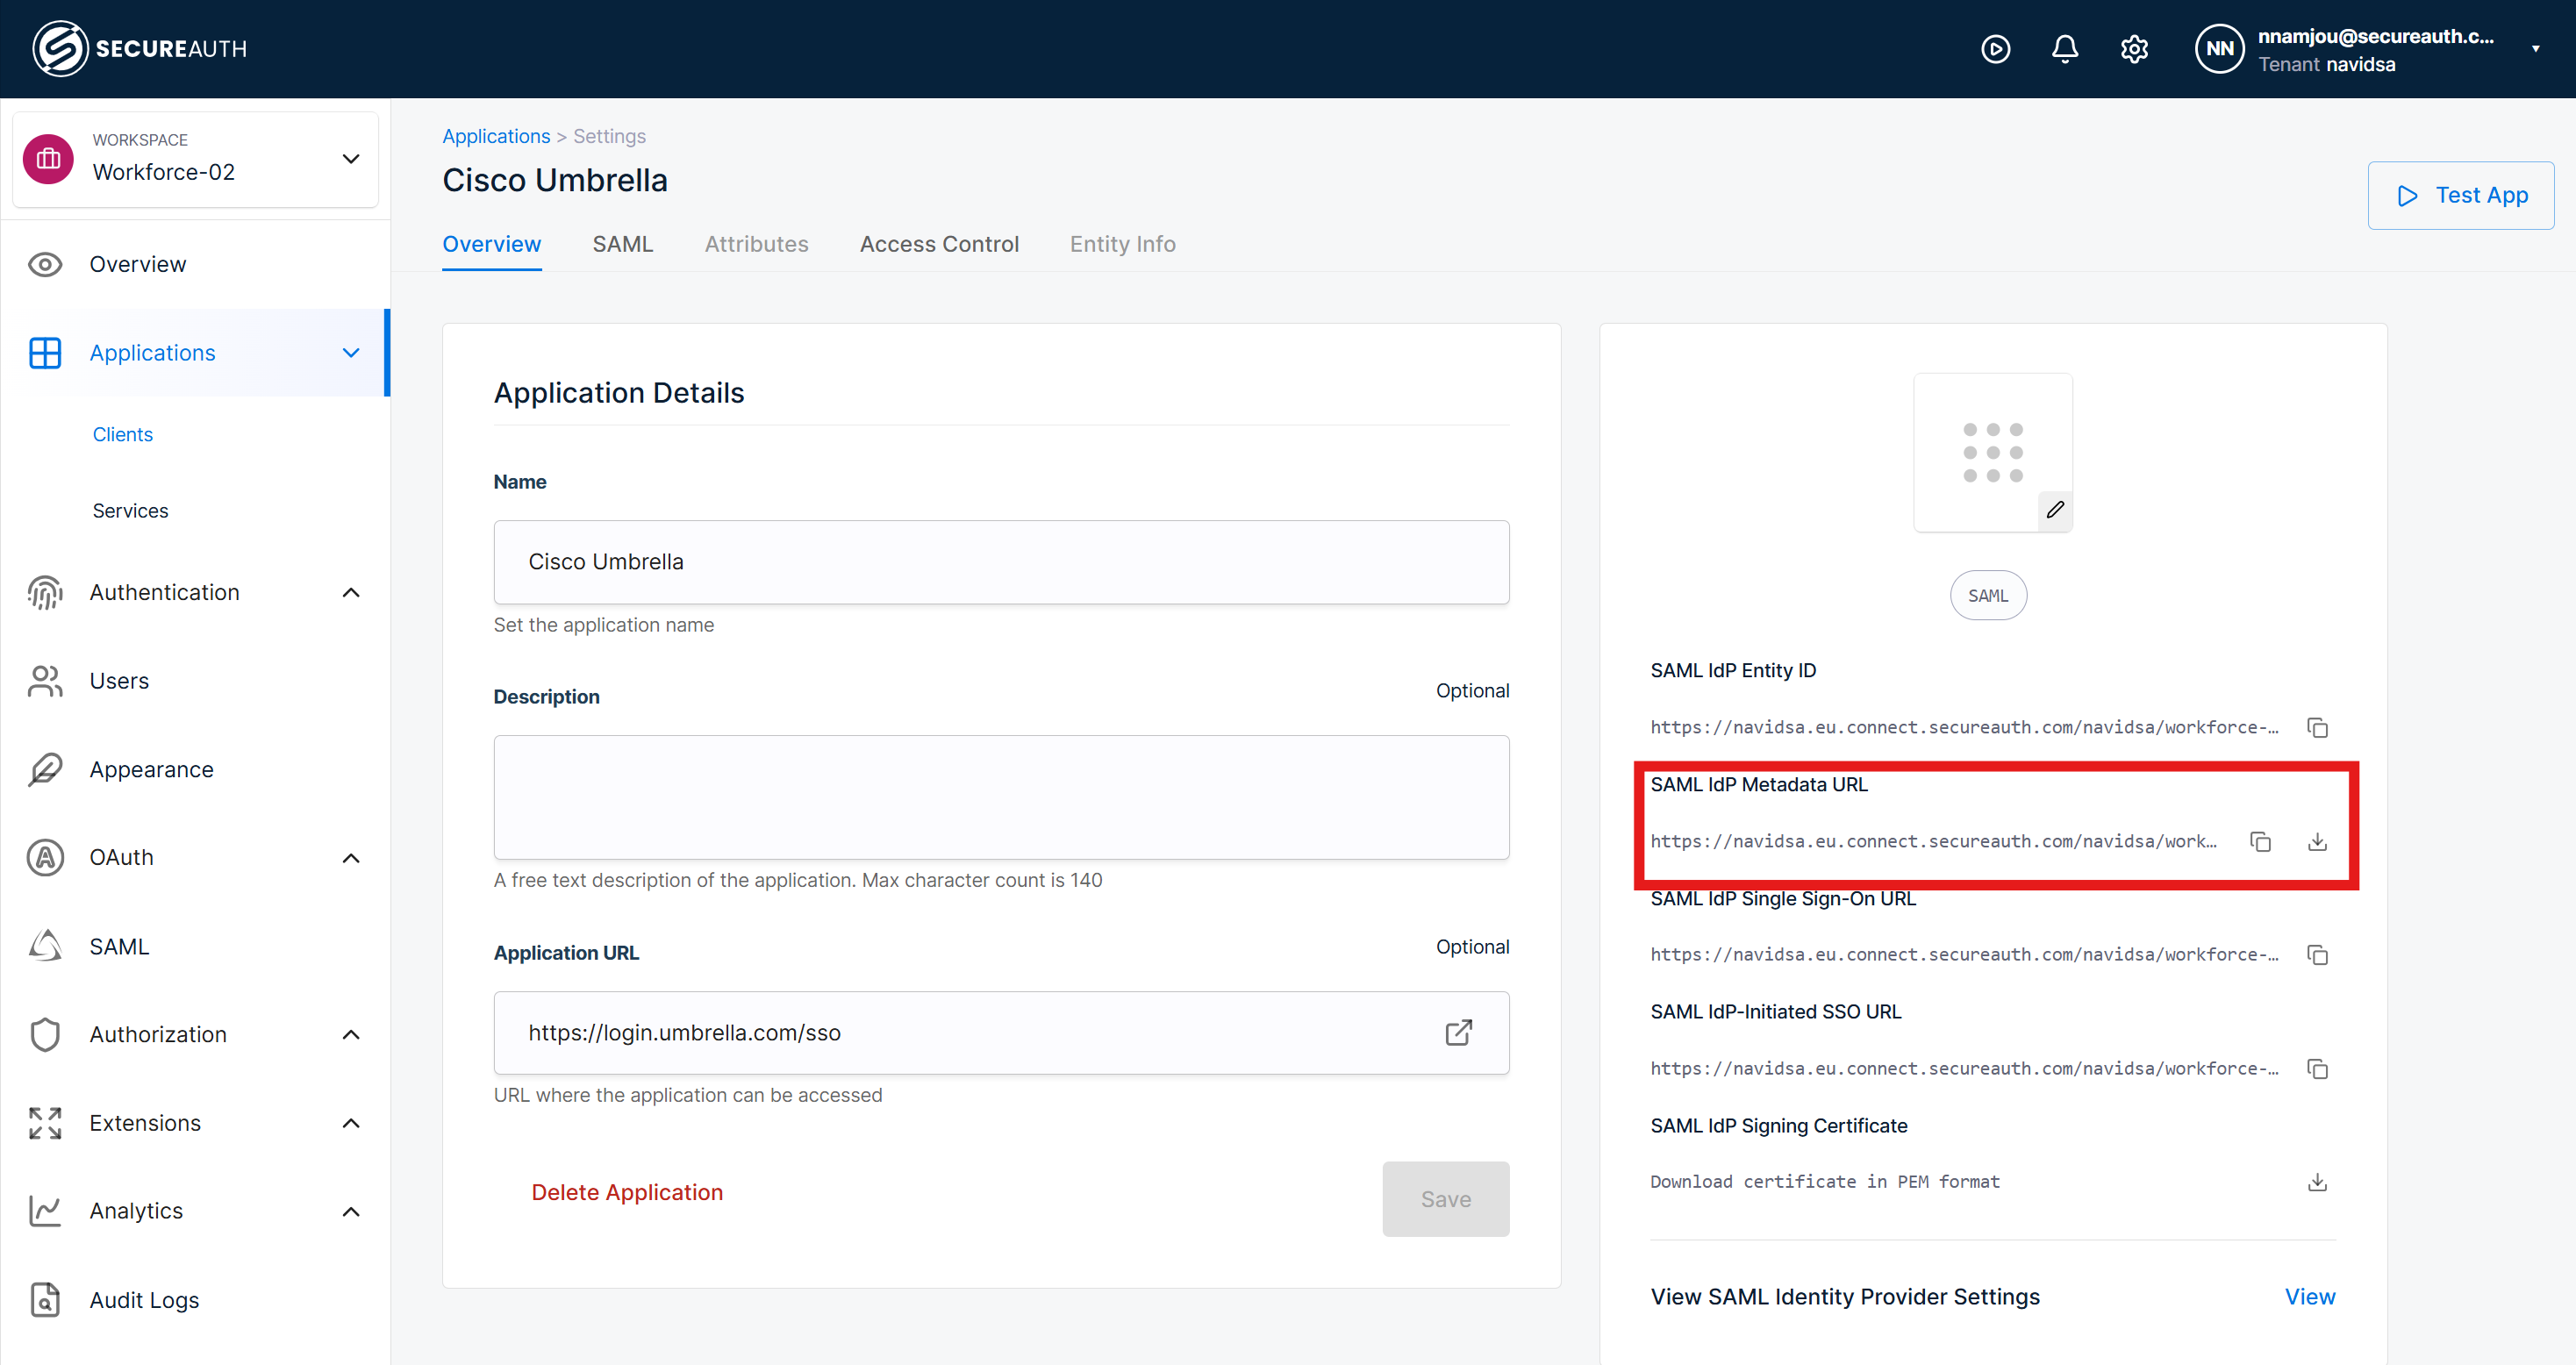Select Clients under Applications
This screenshot has width=2576, height=1365.
pos(122,434)
